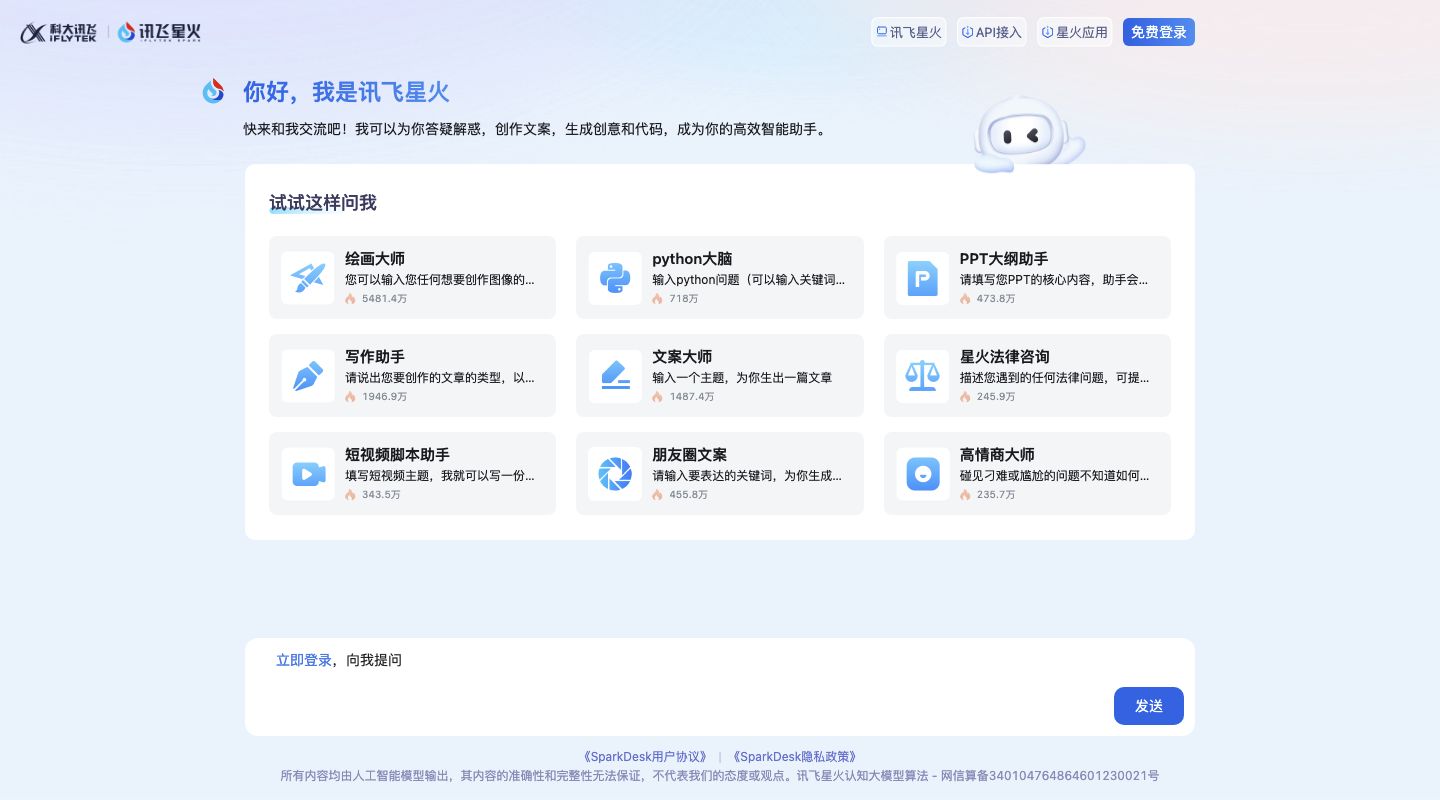Click the 你好，我是讯飞星火 heading
1440x800 pixels.
[x=346, y=92]
